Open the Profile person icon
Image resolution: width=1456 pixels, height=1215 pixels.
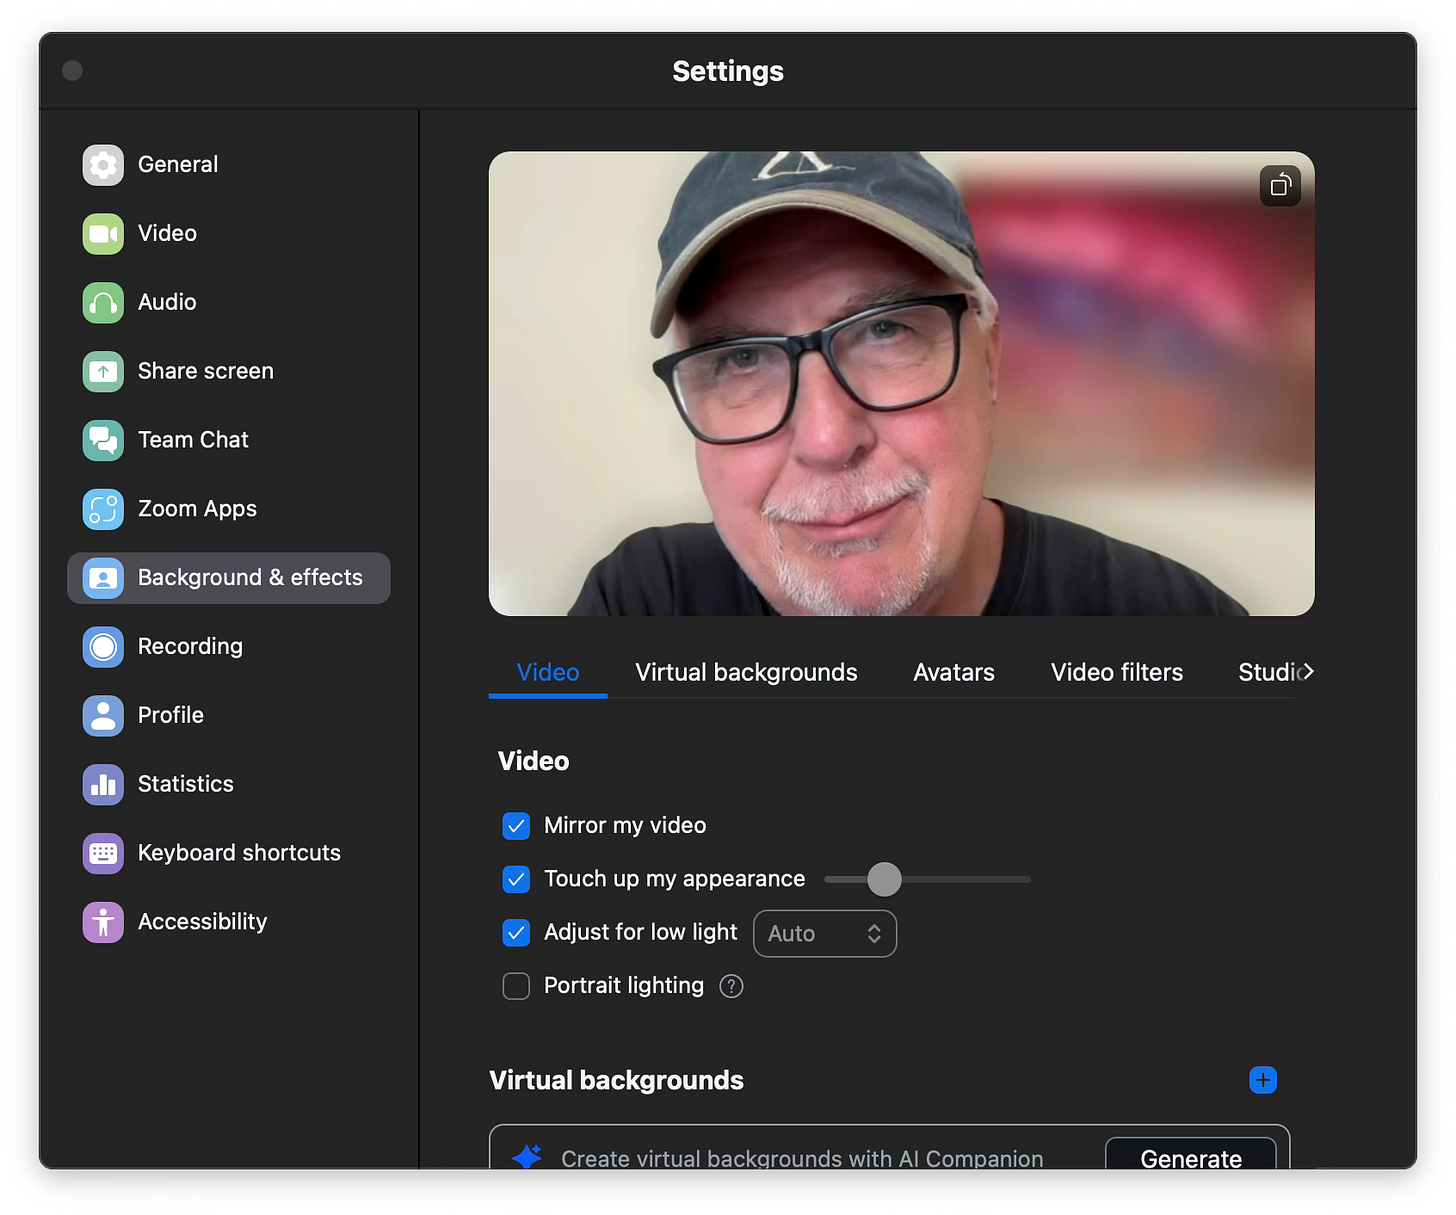(103, 716)
